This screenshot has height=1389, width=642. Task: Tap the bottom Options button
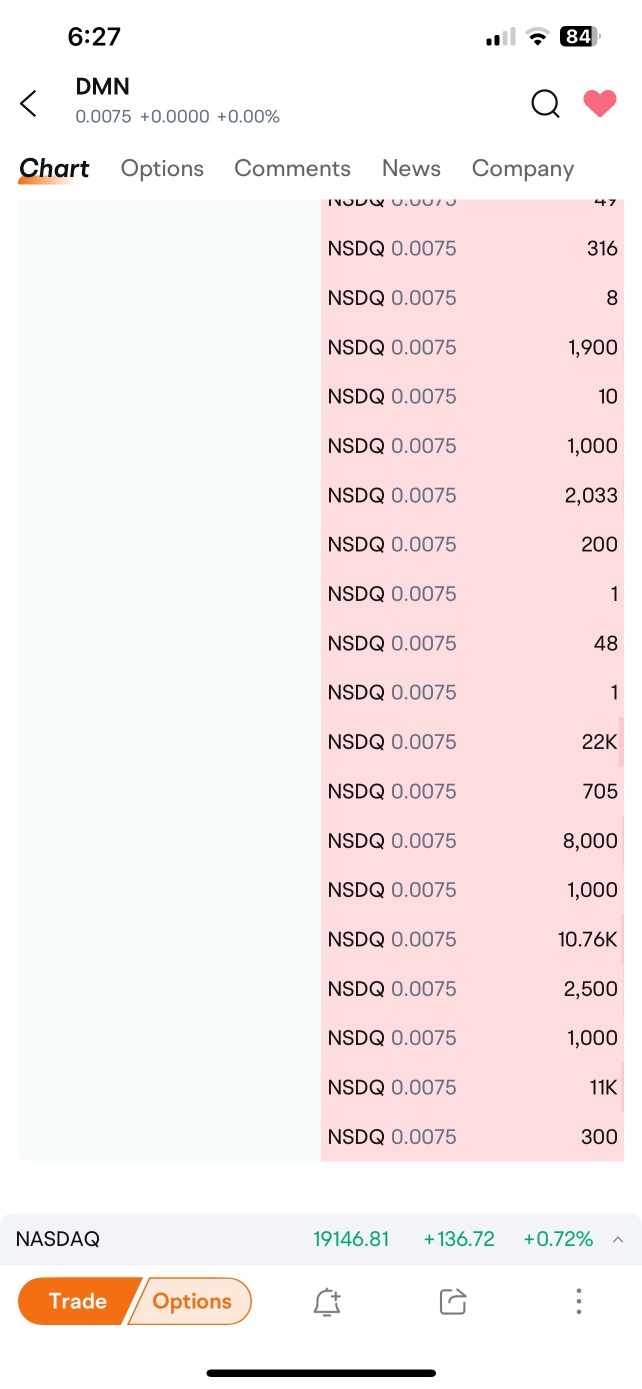192,1301
